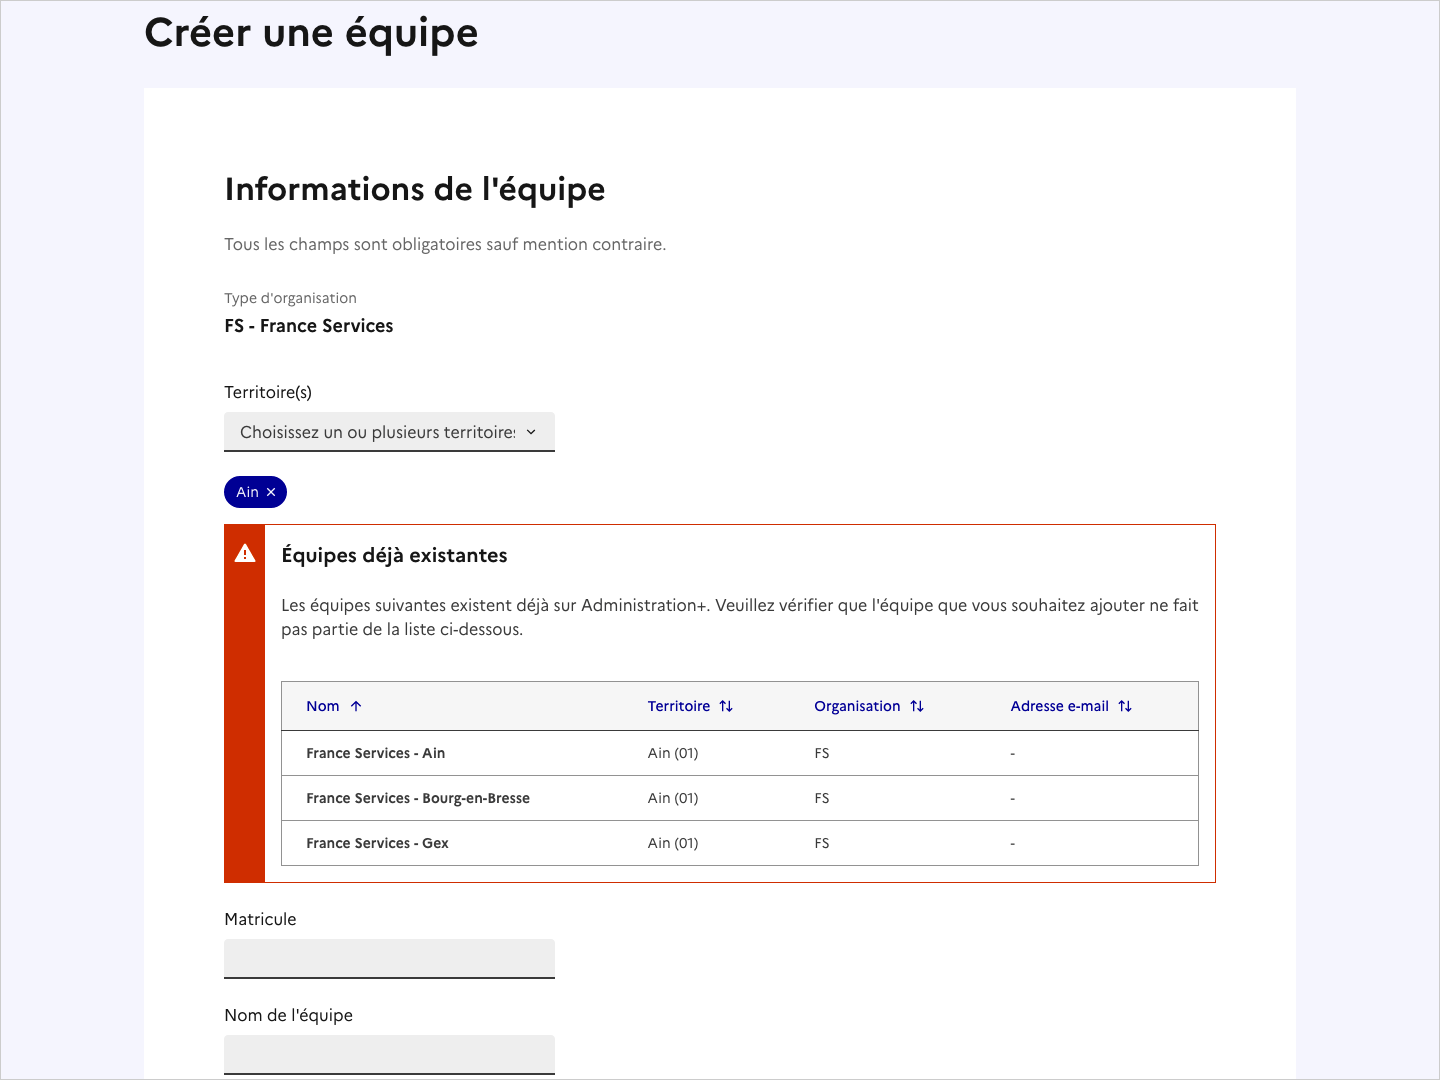
Task: Click inside the 'Nom de l'équipe' field
Action: pyautogui.click(x=389, y=1054)
